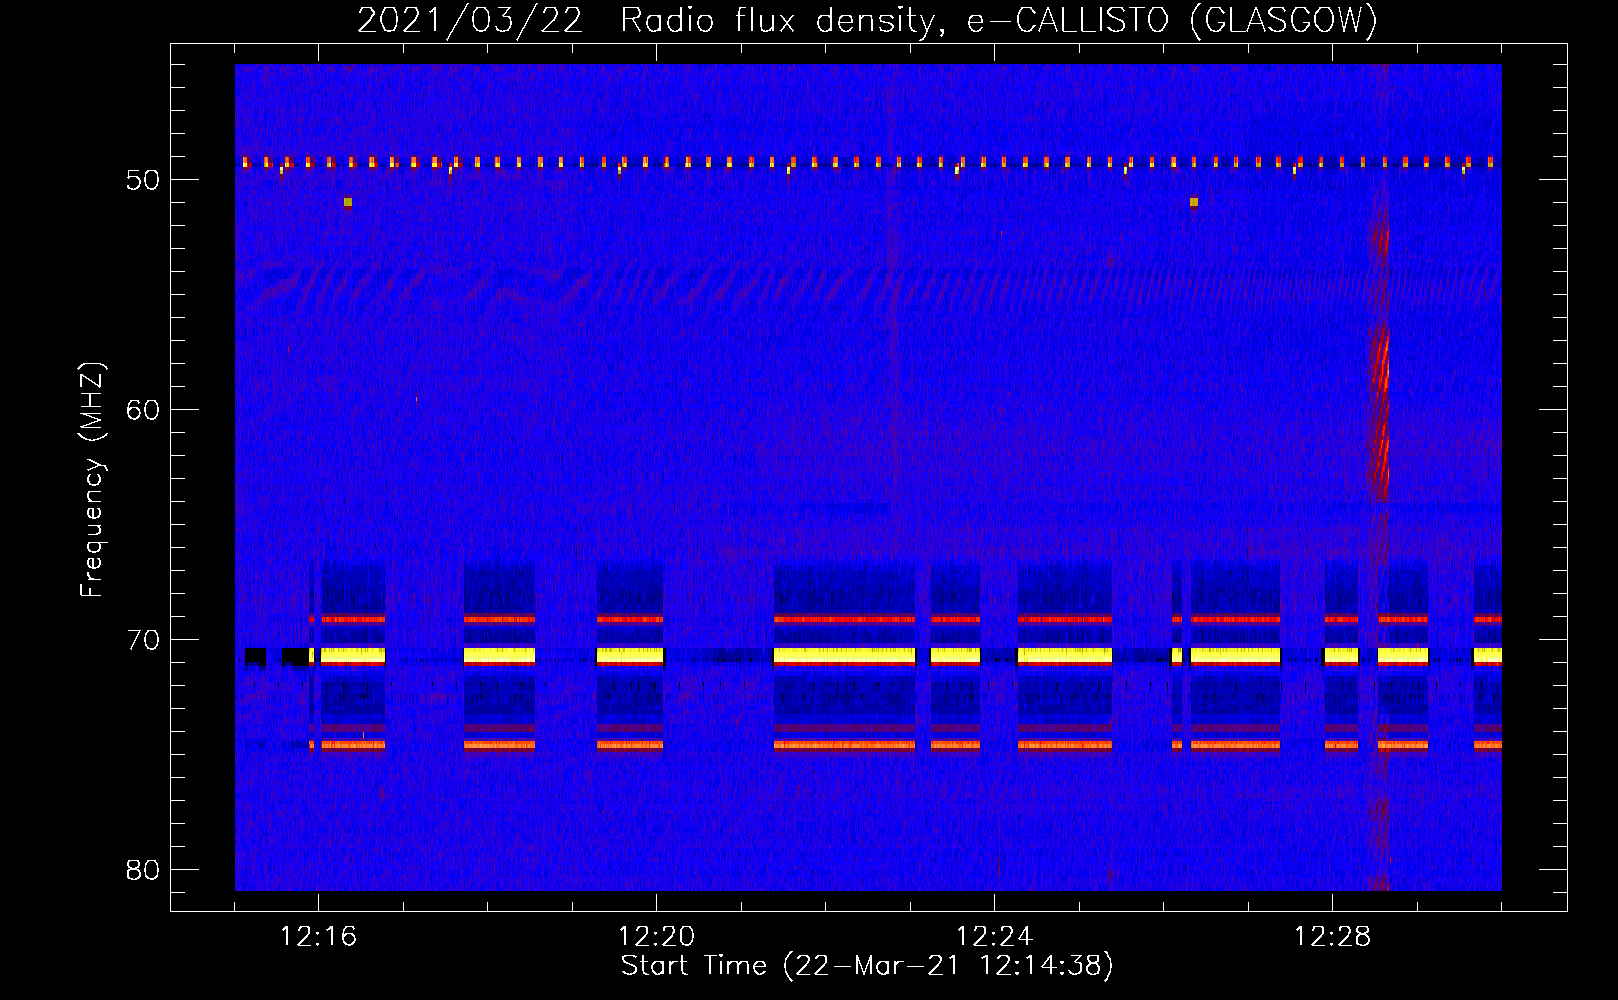
Task: Click the small yellow square marker after 12:16
Action: (x=348, y=202)
